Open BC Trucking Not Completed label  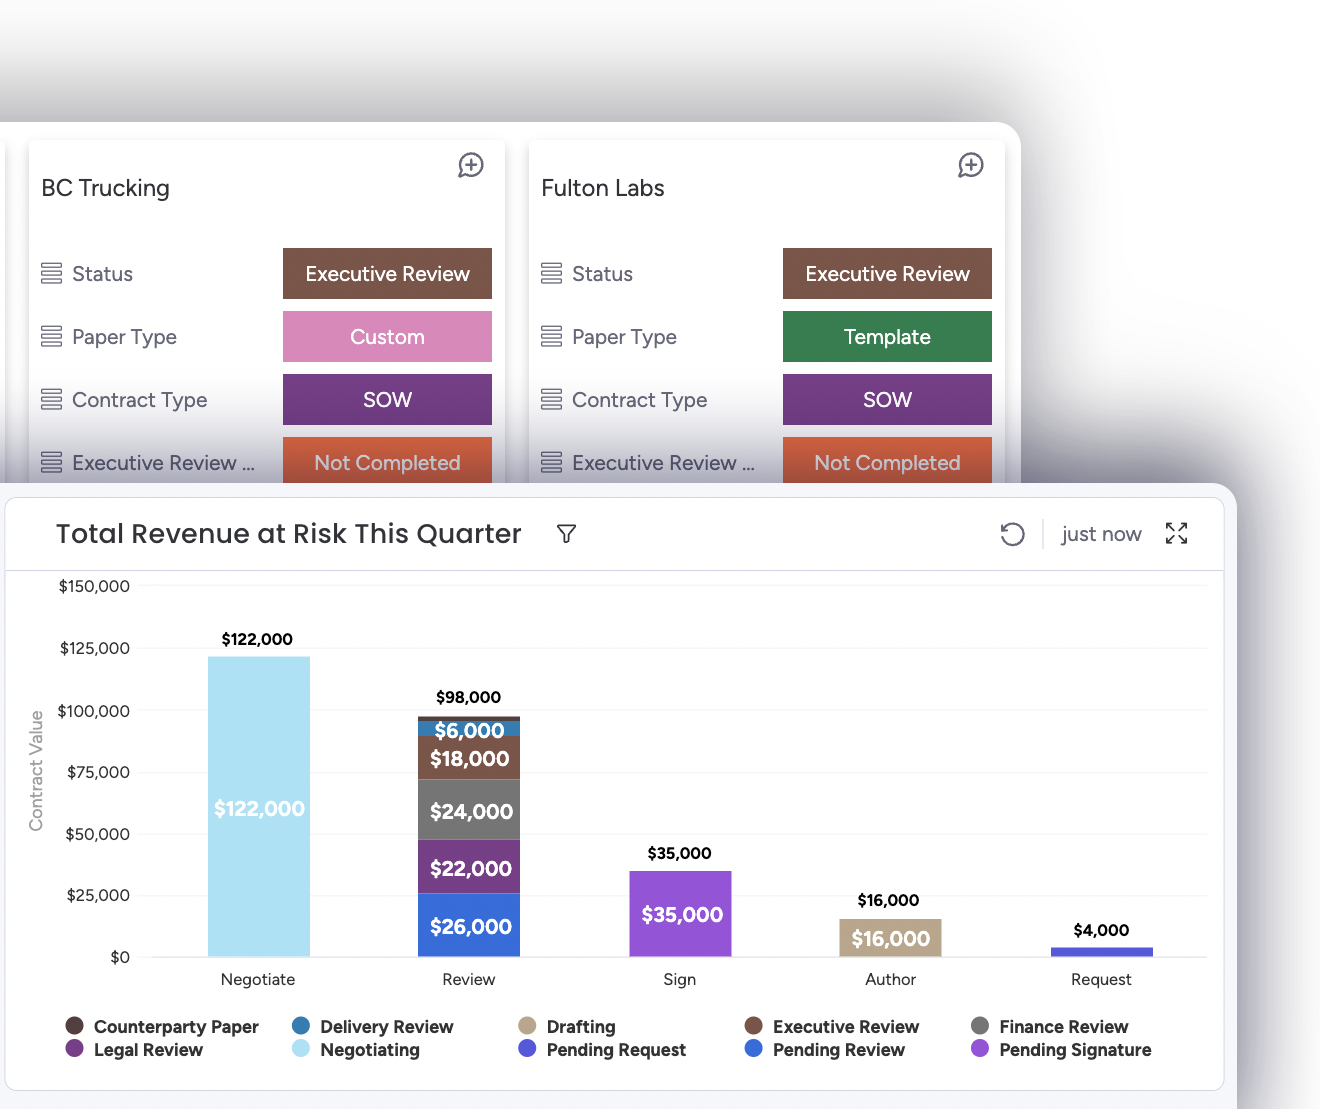[x=387, y=461]
